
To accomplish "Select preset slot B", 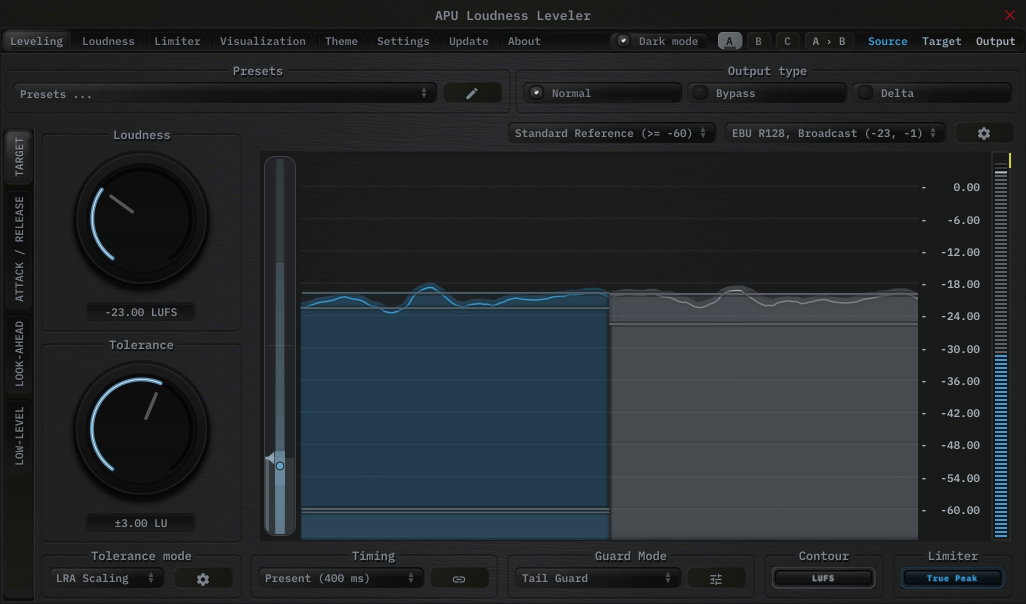I will [x=758, y=40].
